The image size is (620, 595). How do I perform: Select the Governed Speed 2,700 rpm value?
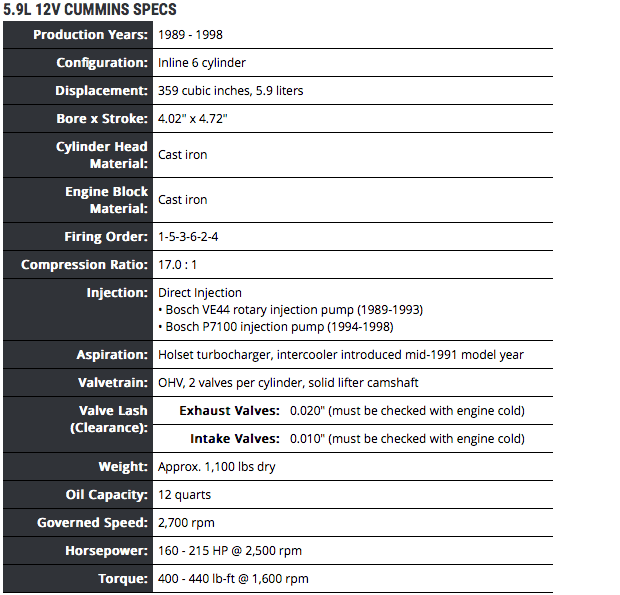click(x=186, y=523)
